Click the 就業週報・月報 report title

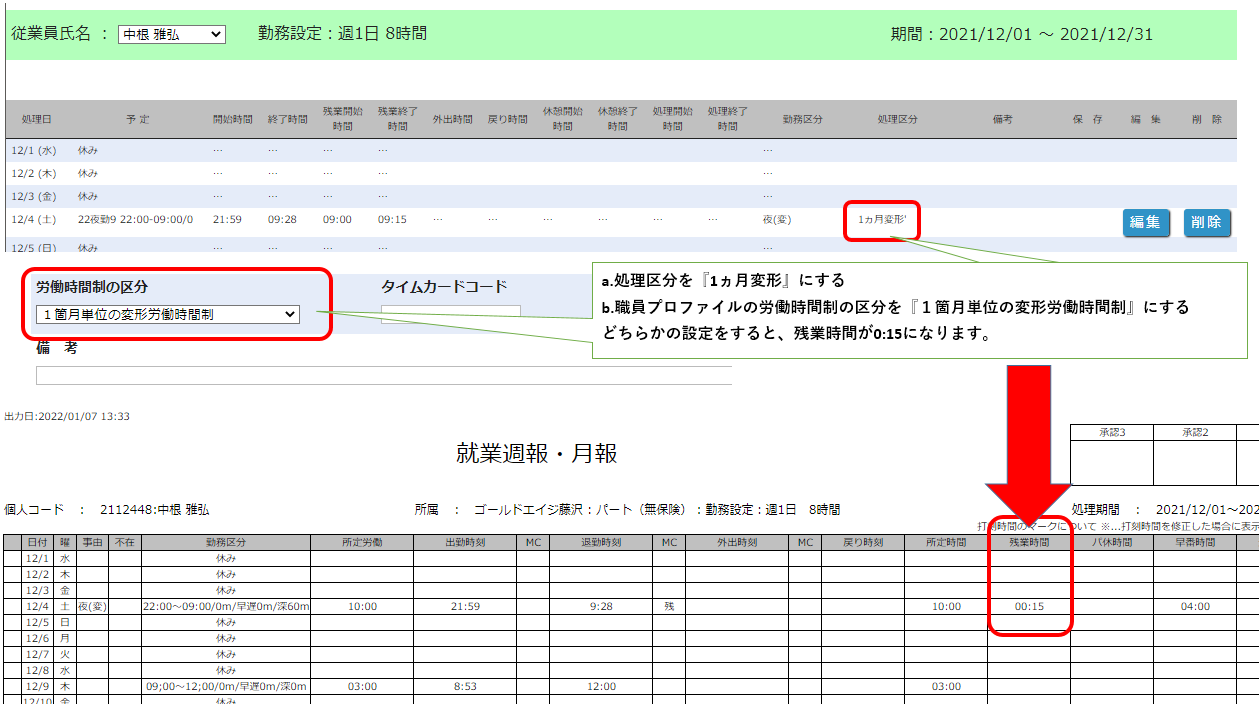[536, 454]
